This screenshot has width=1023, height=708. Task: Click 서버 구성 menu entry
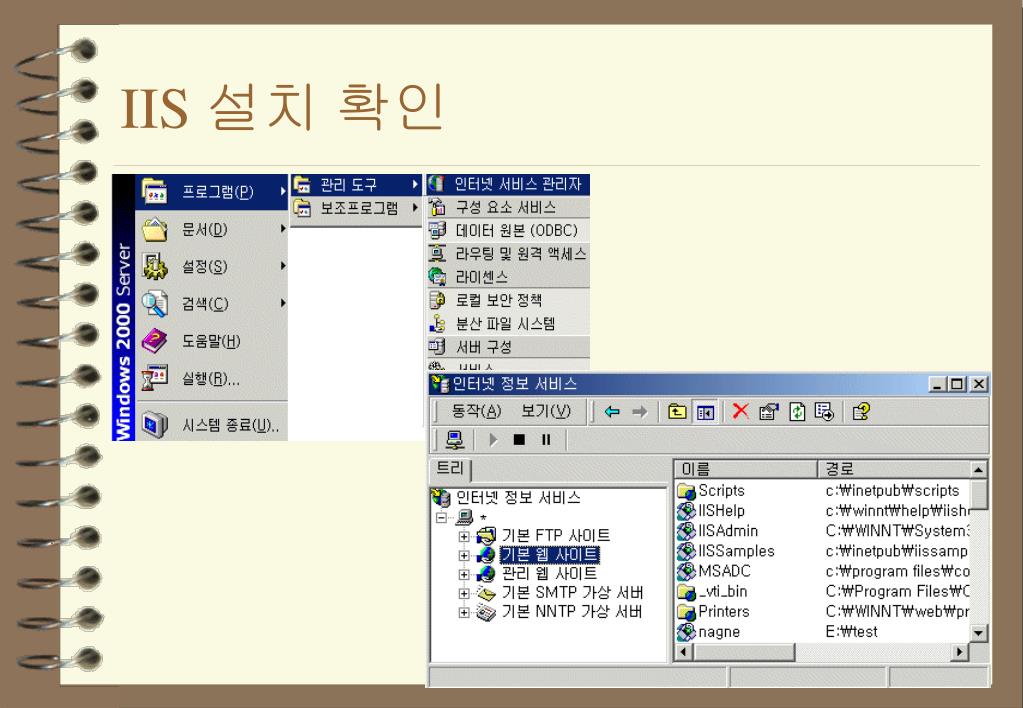508,346
